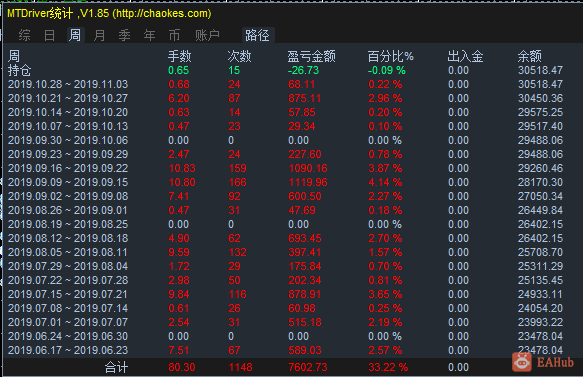This screenshot has width=583, height=377.
Task: Show the 年 yearly statistics tab
Action: (x=149, y=35)
